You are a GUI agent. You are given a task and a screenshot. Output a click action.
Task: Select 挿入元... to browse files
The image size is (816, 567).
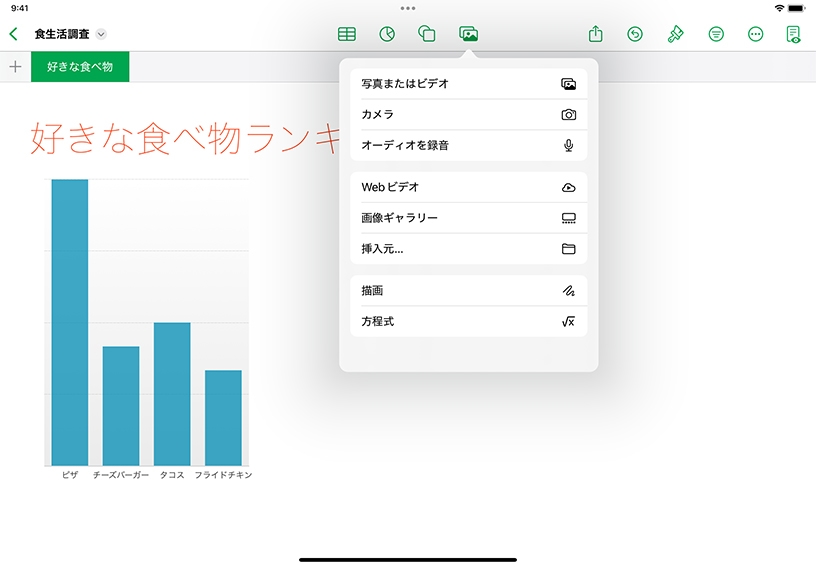click(468, 249)
